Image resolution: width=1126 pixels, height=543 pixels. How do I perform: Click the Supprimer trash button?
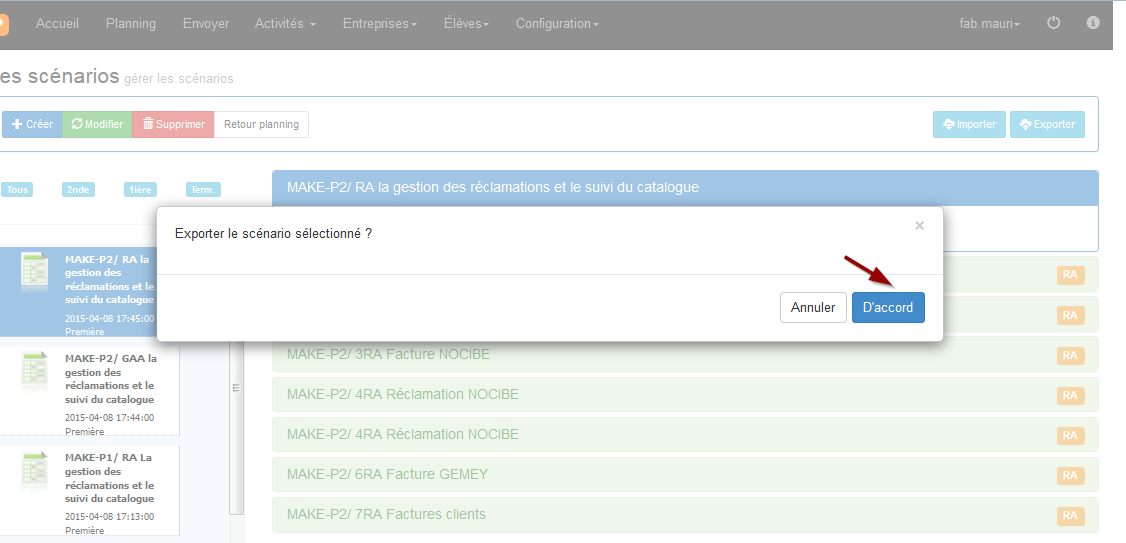point(173,124)
